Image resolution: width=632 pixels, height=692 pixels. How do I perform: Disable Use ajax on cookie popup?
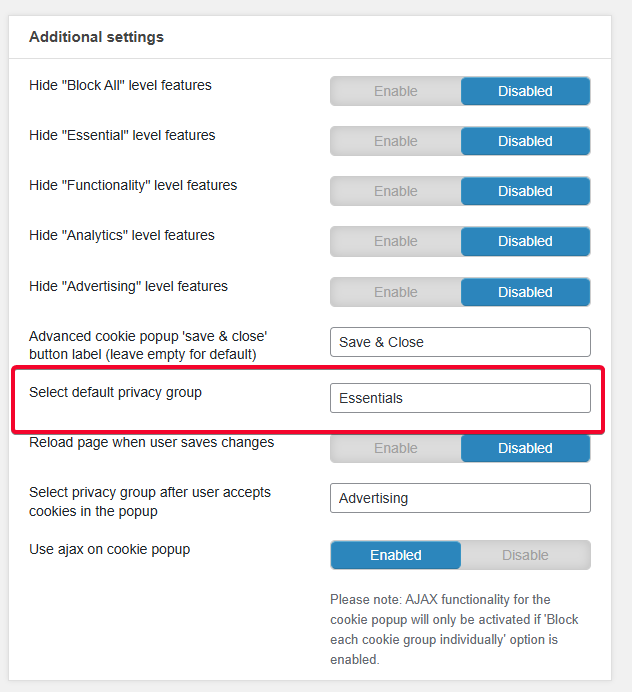click(x=525, y=555)
